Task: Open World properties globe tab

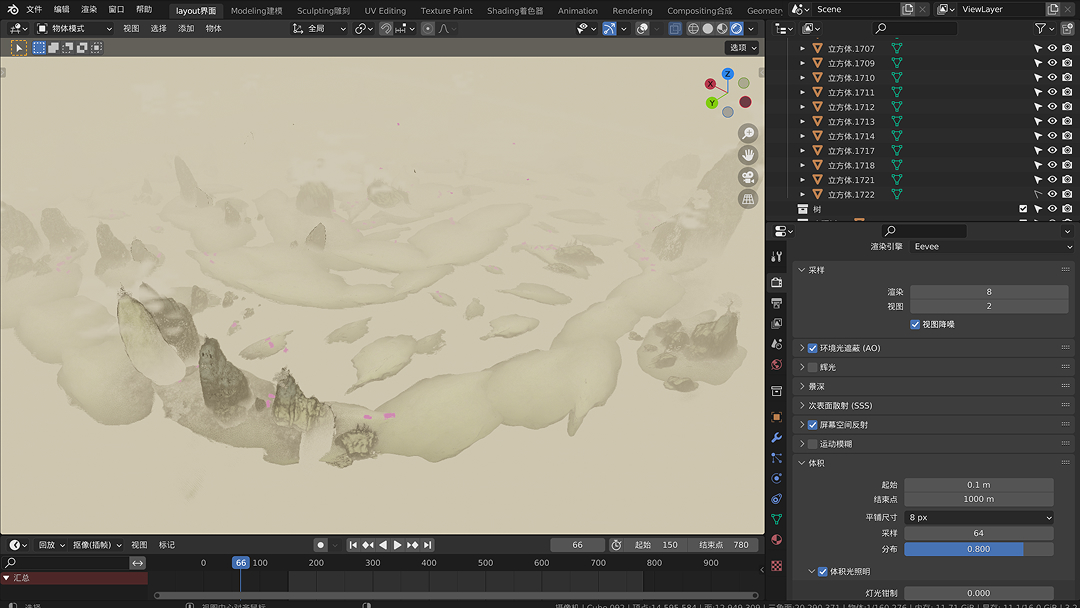Action: click(x=776, y=364)
